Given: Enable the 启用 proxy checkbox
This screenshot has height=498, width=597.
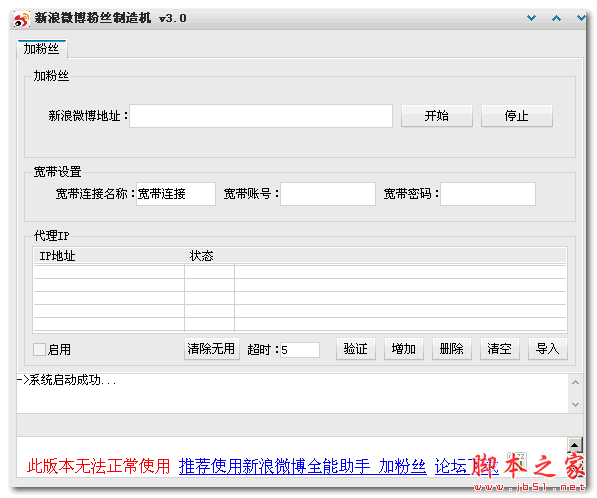Looking at the screenshot, I should coord(39,350).
